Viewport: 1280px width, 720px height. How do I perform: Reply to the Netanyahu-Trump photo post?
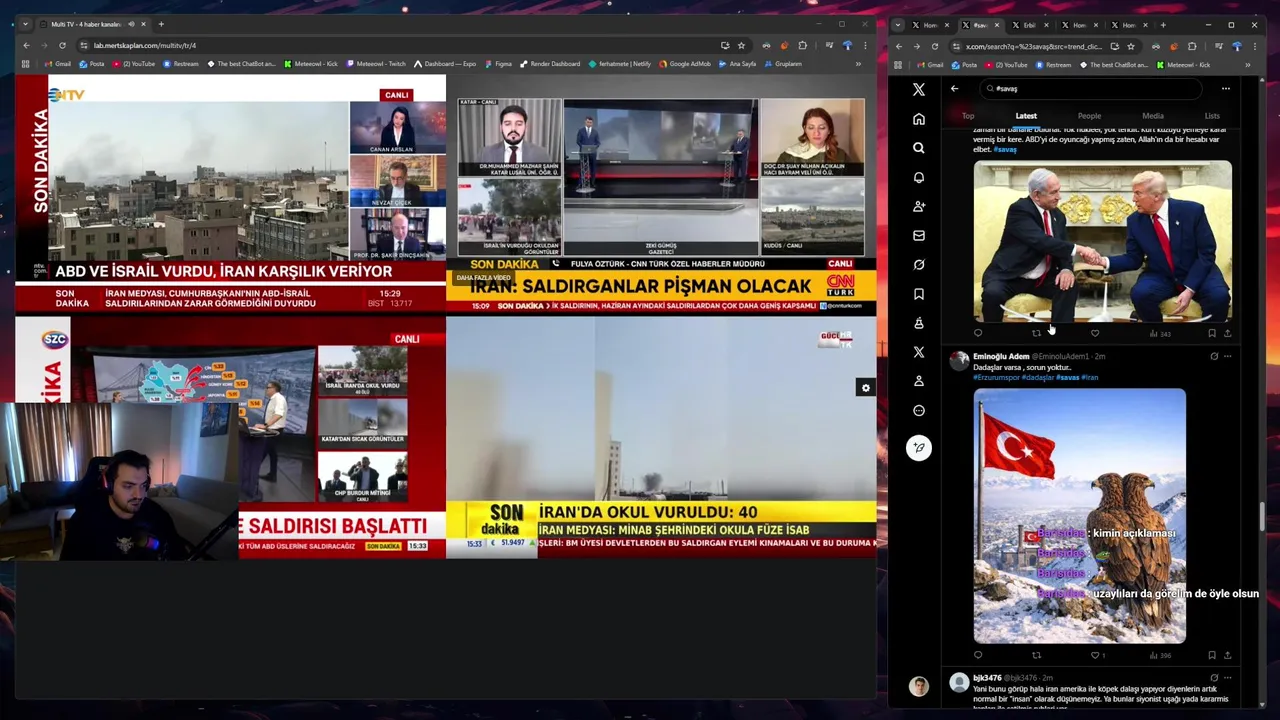[x=978, y=333]
